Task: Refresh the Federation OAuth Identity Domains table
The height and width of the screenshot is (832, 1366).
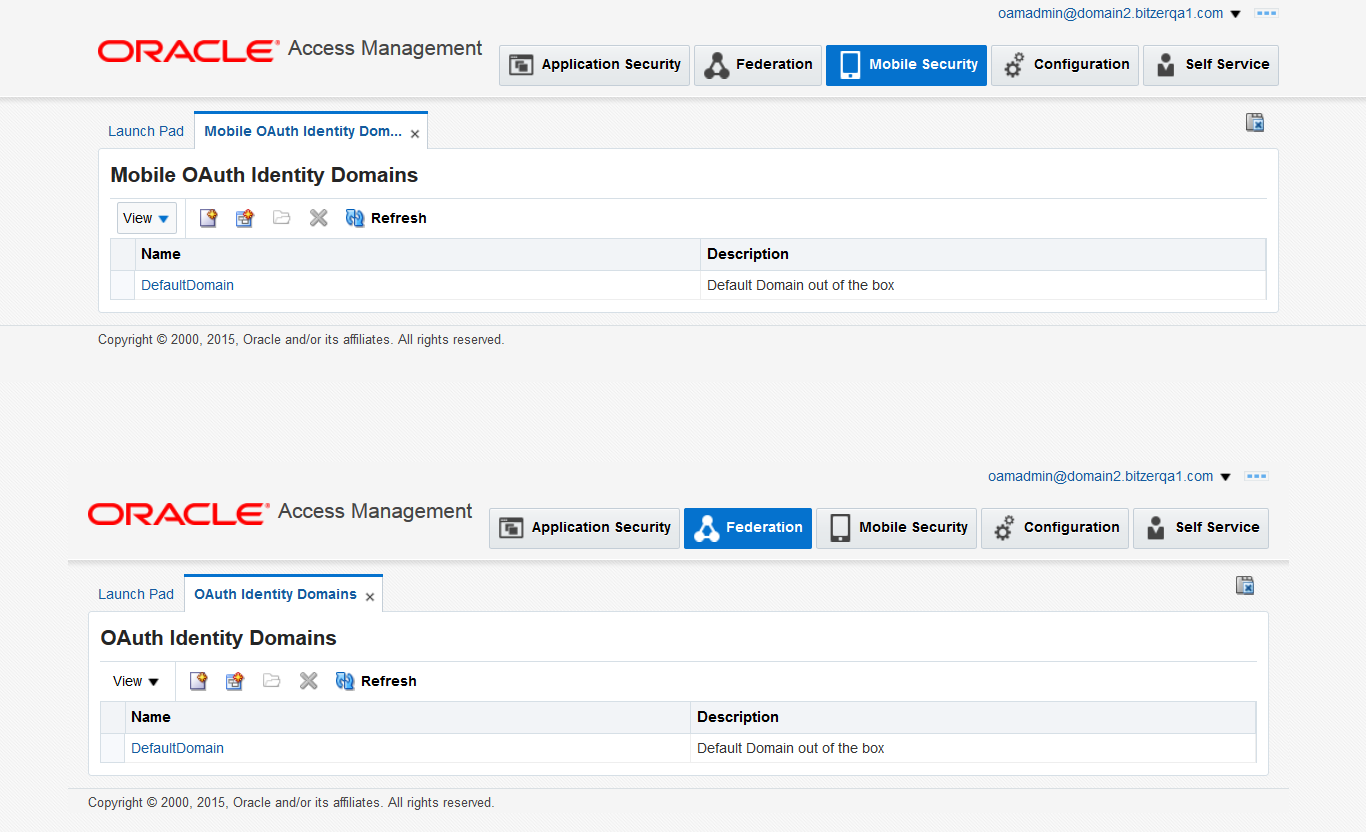Action: (x=376, y=681)
